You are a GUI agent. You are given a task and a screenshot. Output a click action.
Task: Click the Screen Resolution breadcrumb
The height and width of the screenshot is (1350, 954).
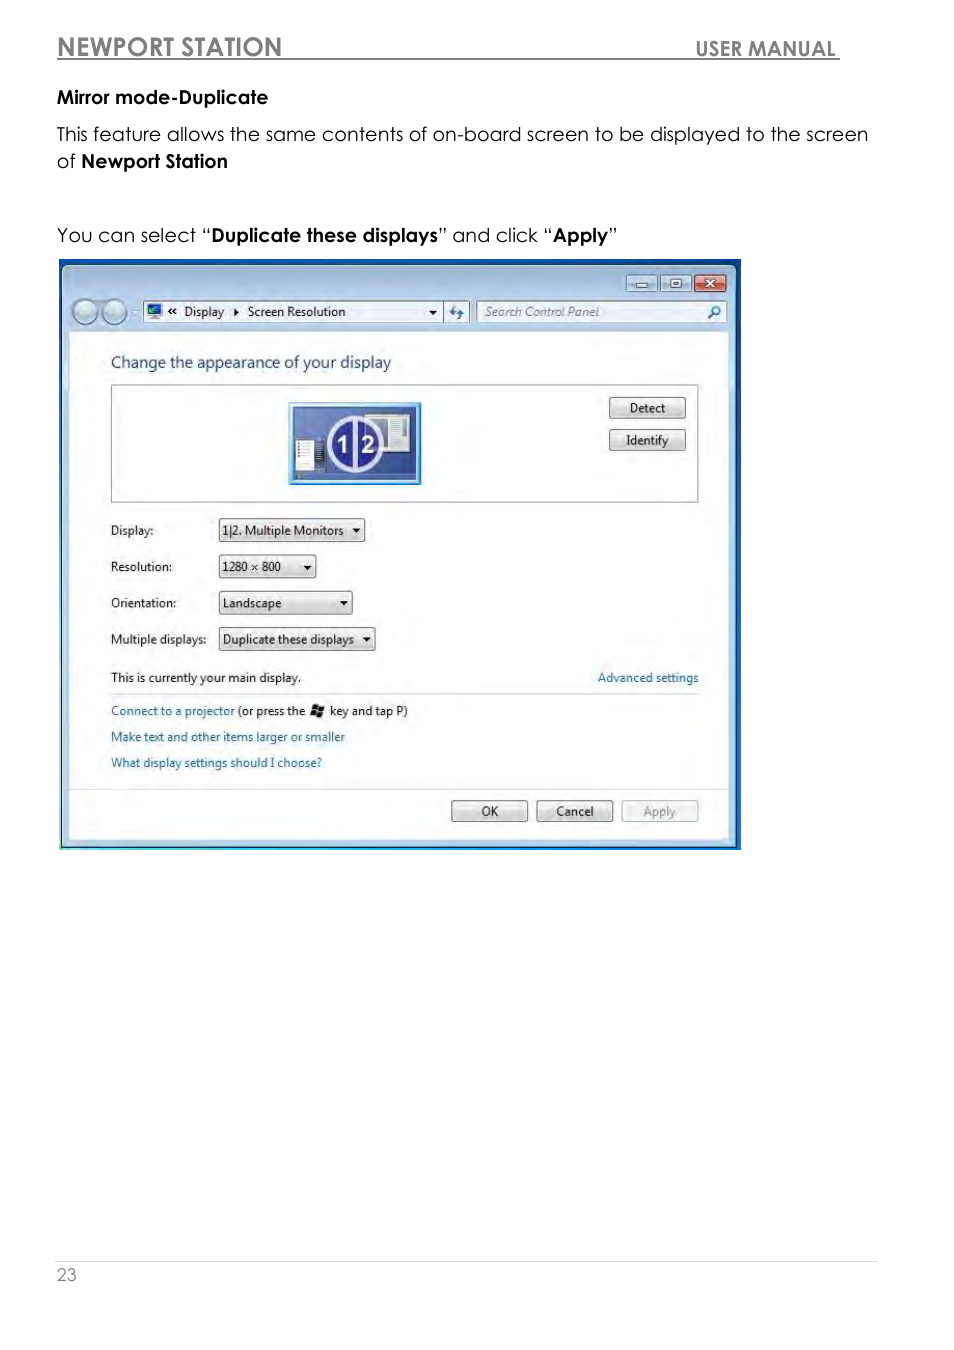[x=296, y=312]
